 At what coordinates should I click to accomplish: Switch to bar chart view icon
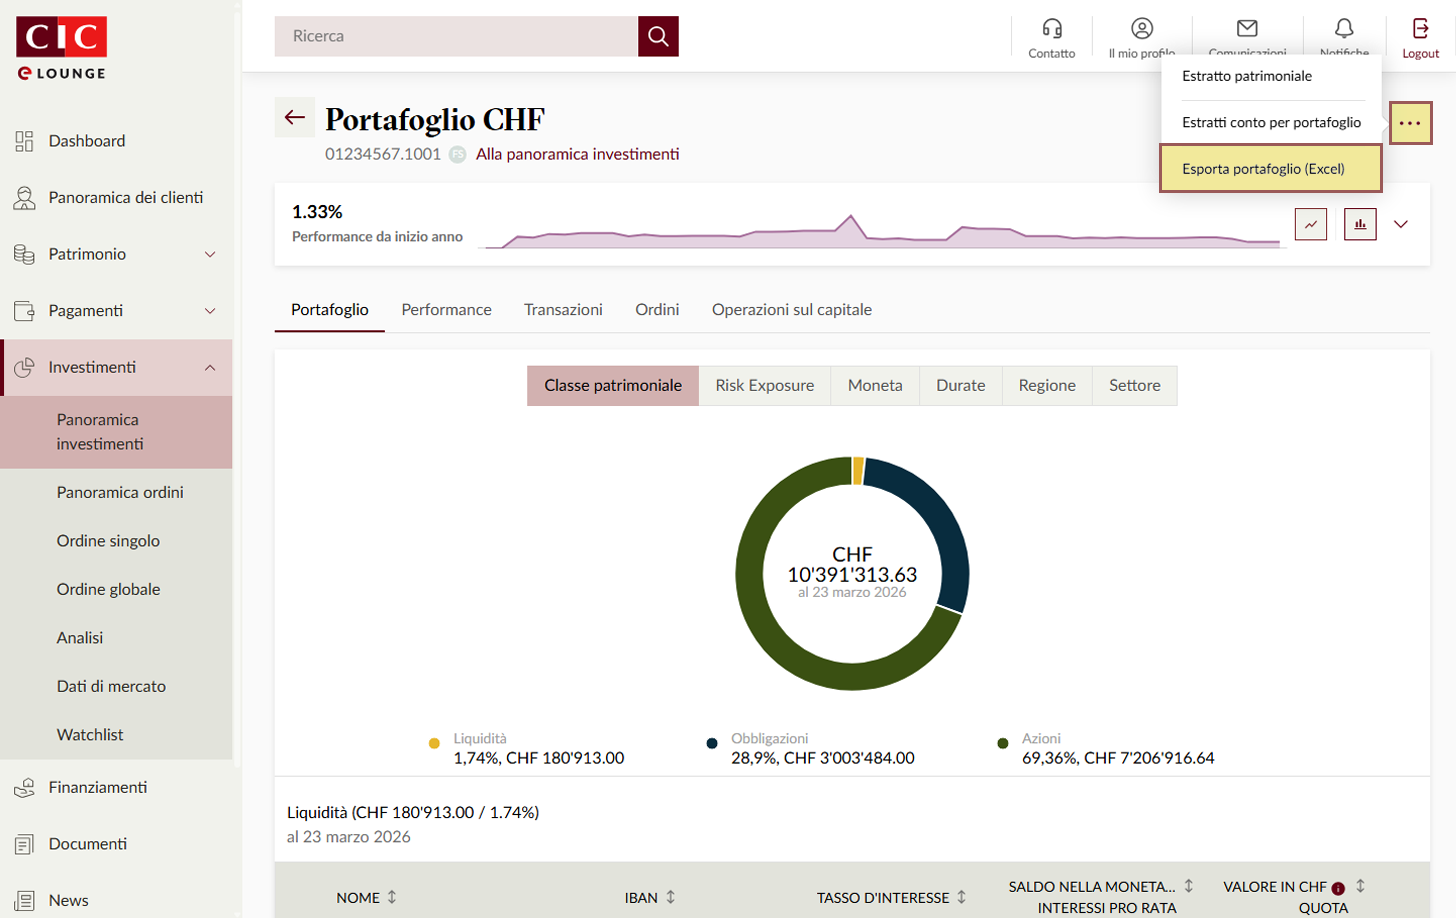[1360, 224]
